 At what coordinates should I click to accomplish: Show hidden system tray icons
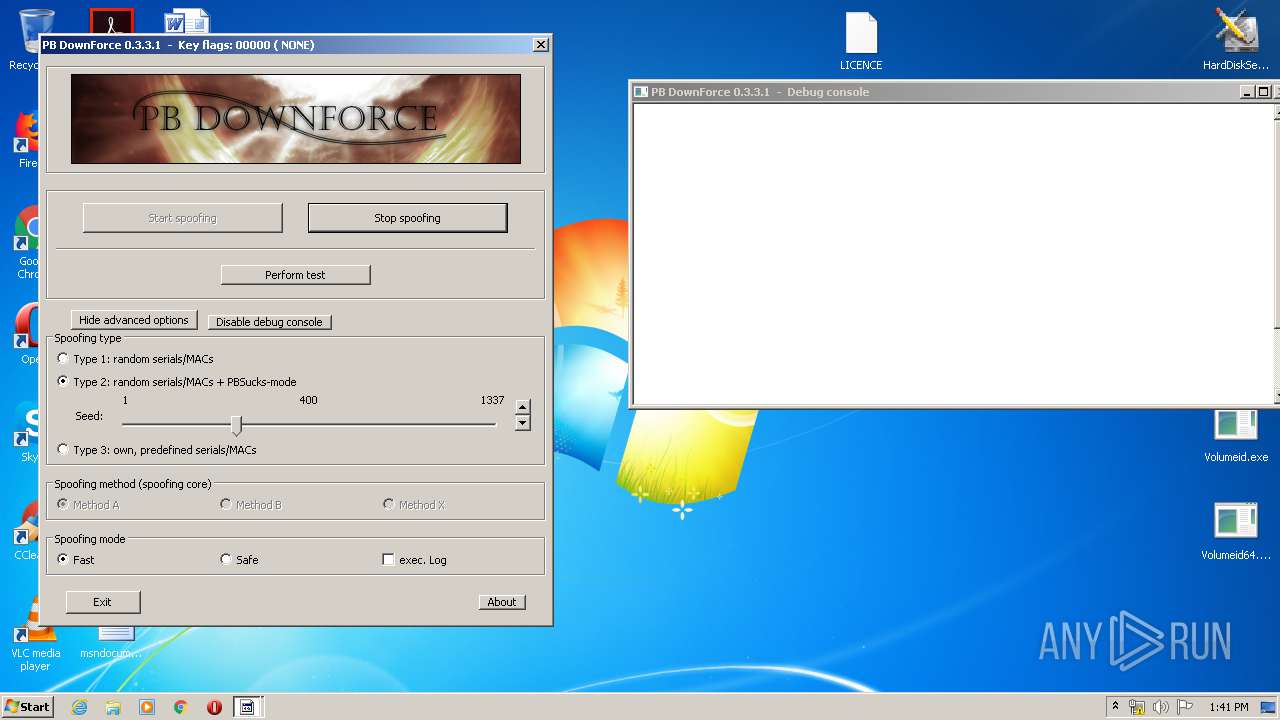pyautogui.click(x=1115, y=707)
